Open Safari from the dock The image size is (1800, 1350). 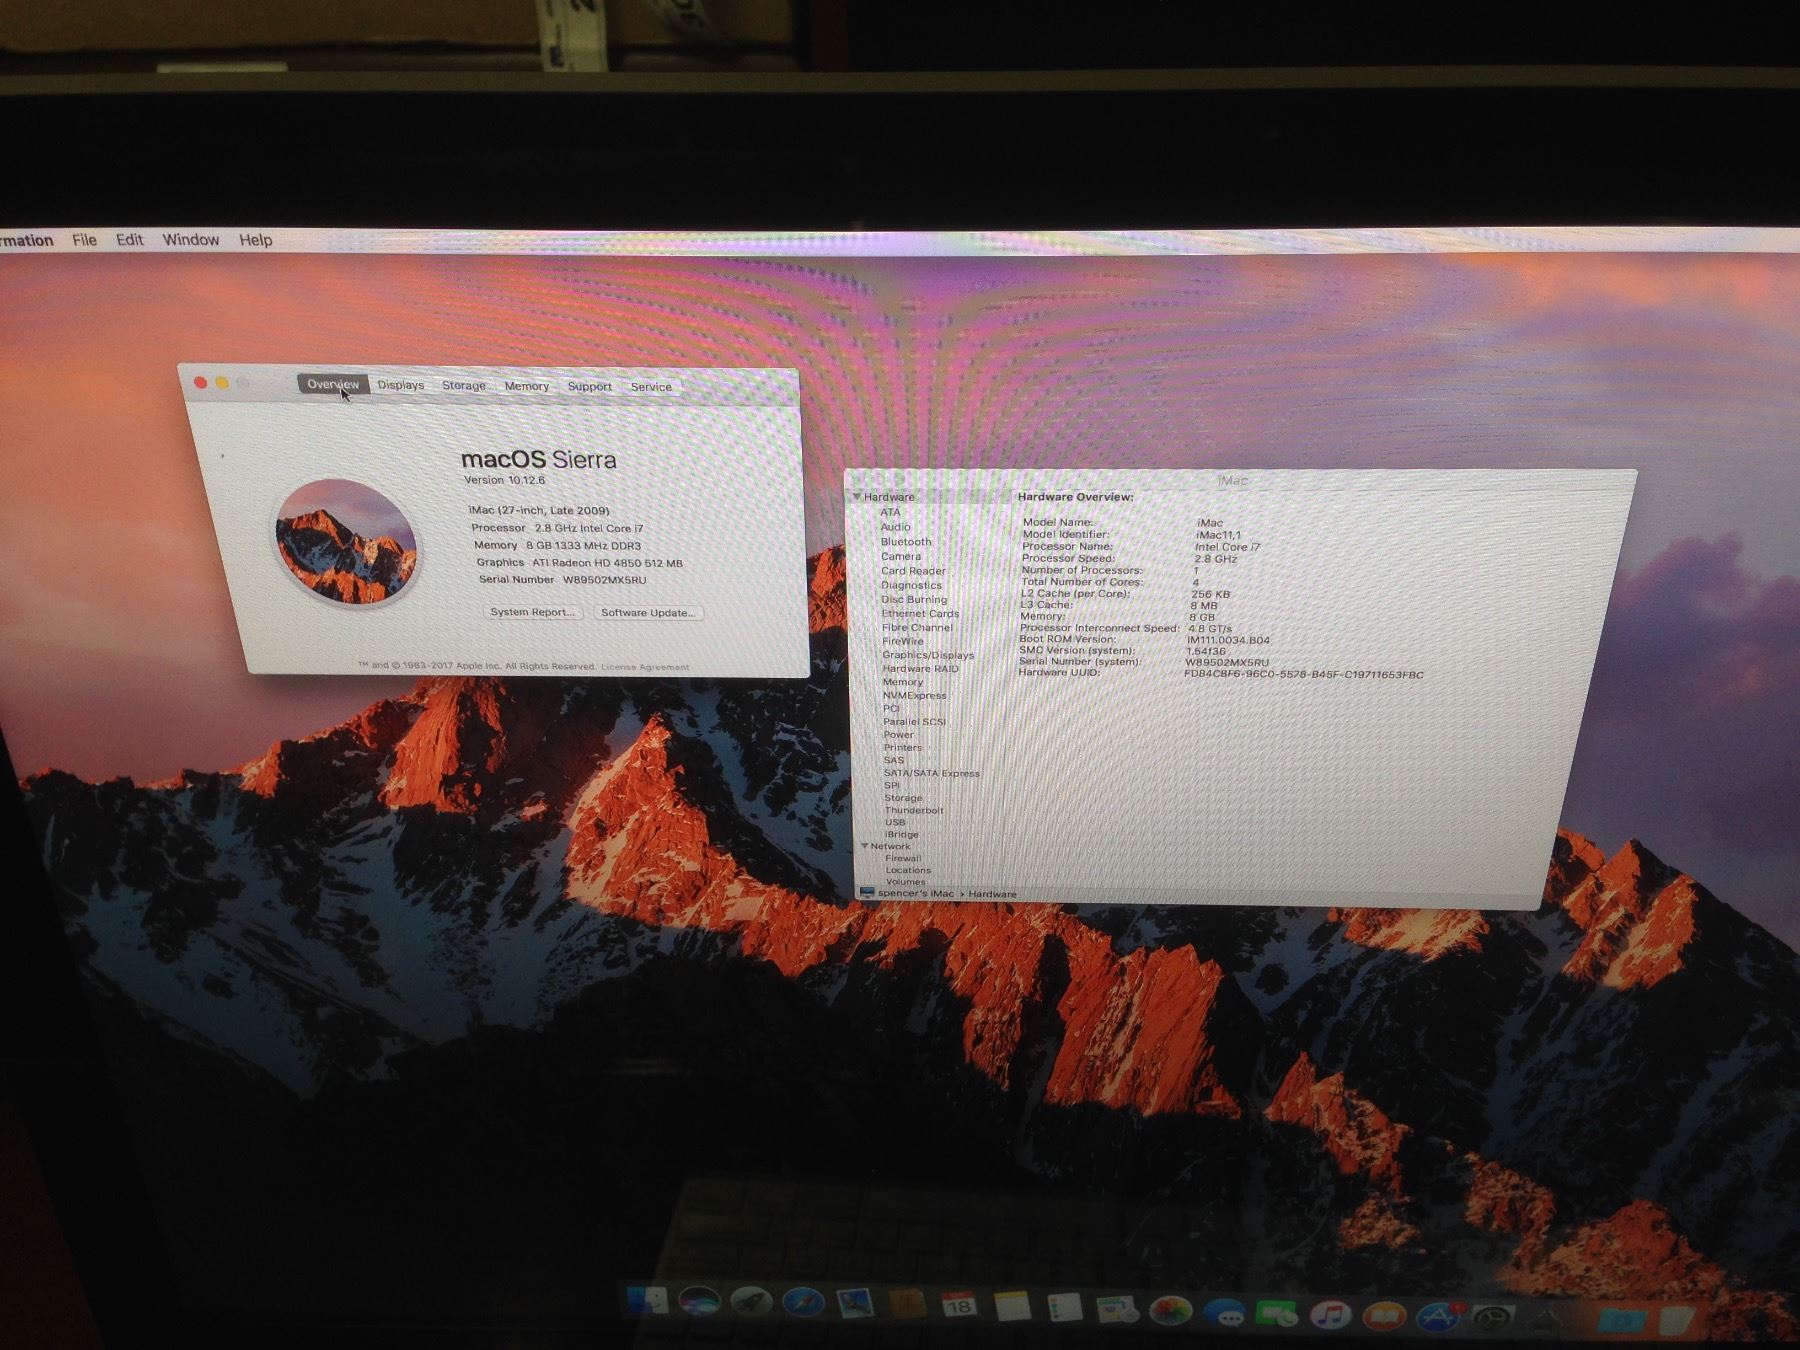click(803, 1303)
